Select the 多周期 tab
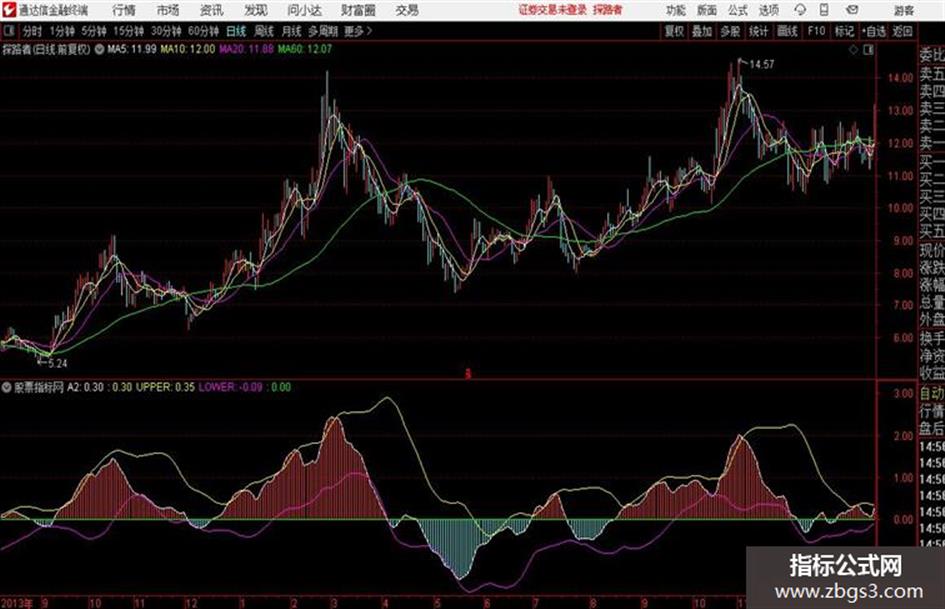 pyautogui.click(x=323, y=31)
